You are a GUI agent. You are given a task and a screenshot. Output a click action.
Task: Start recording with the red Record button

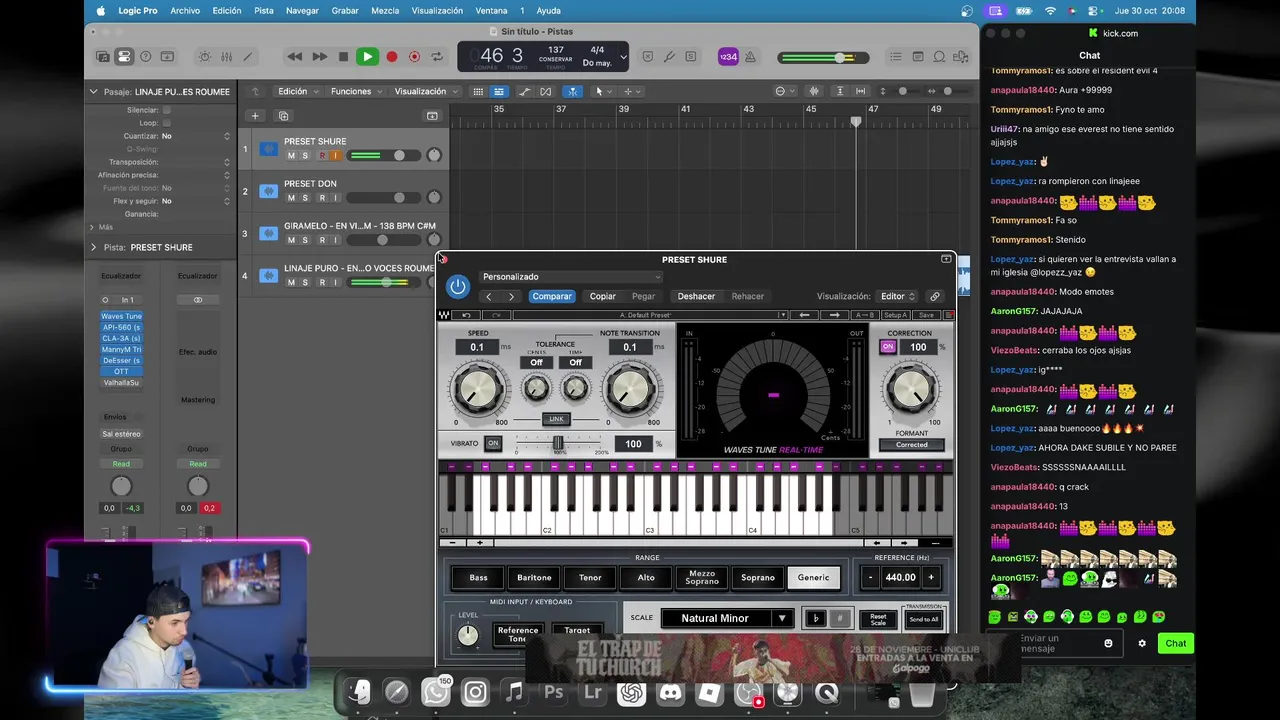click(392, 57)
